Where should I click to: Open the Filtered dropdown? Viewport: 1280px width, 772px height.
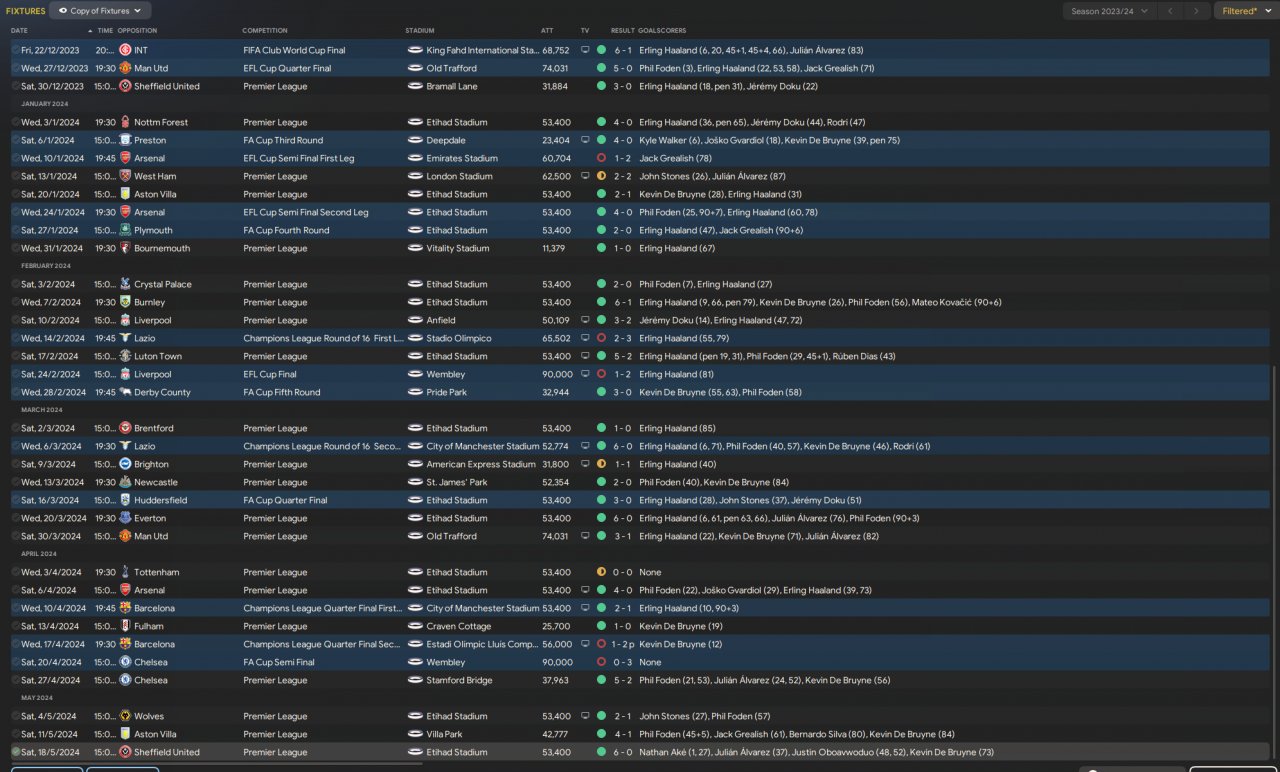(1245, 11)
